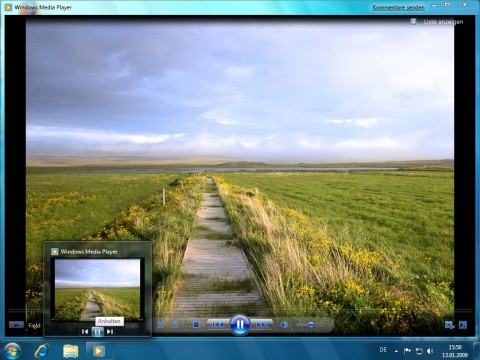
Task: Mute the sound with the speaker button
Action: pos(284,324)
